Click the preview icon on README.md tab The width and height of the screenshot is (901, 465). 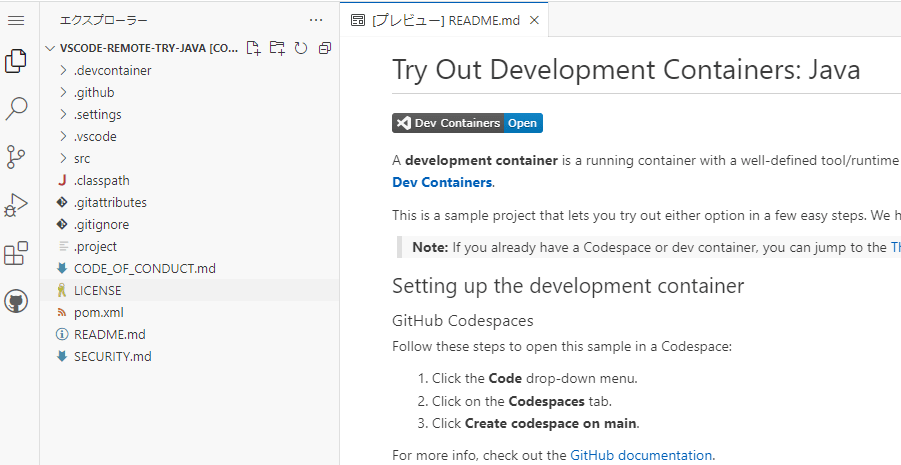pos(357,21)
